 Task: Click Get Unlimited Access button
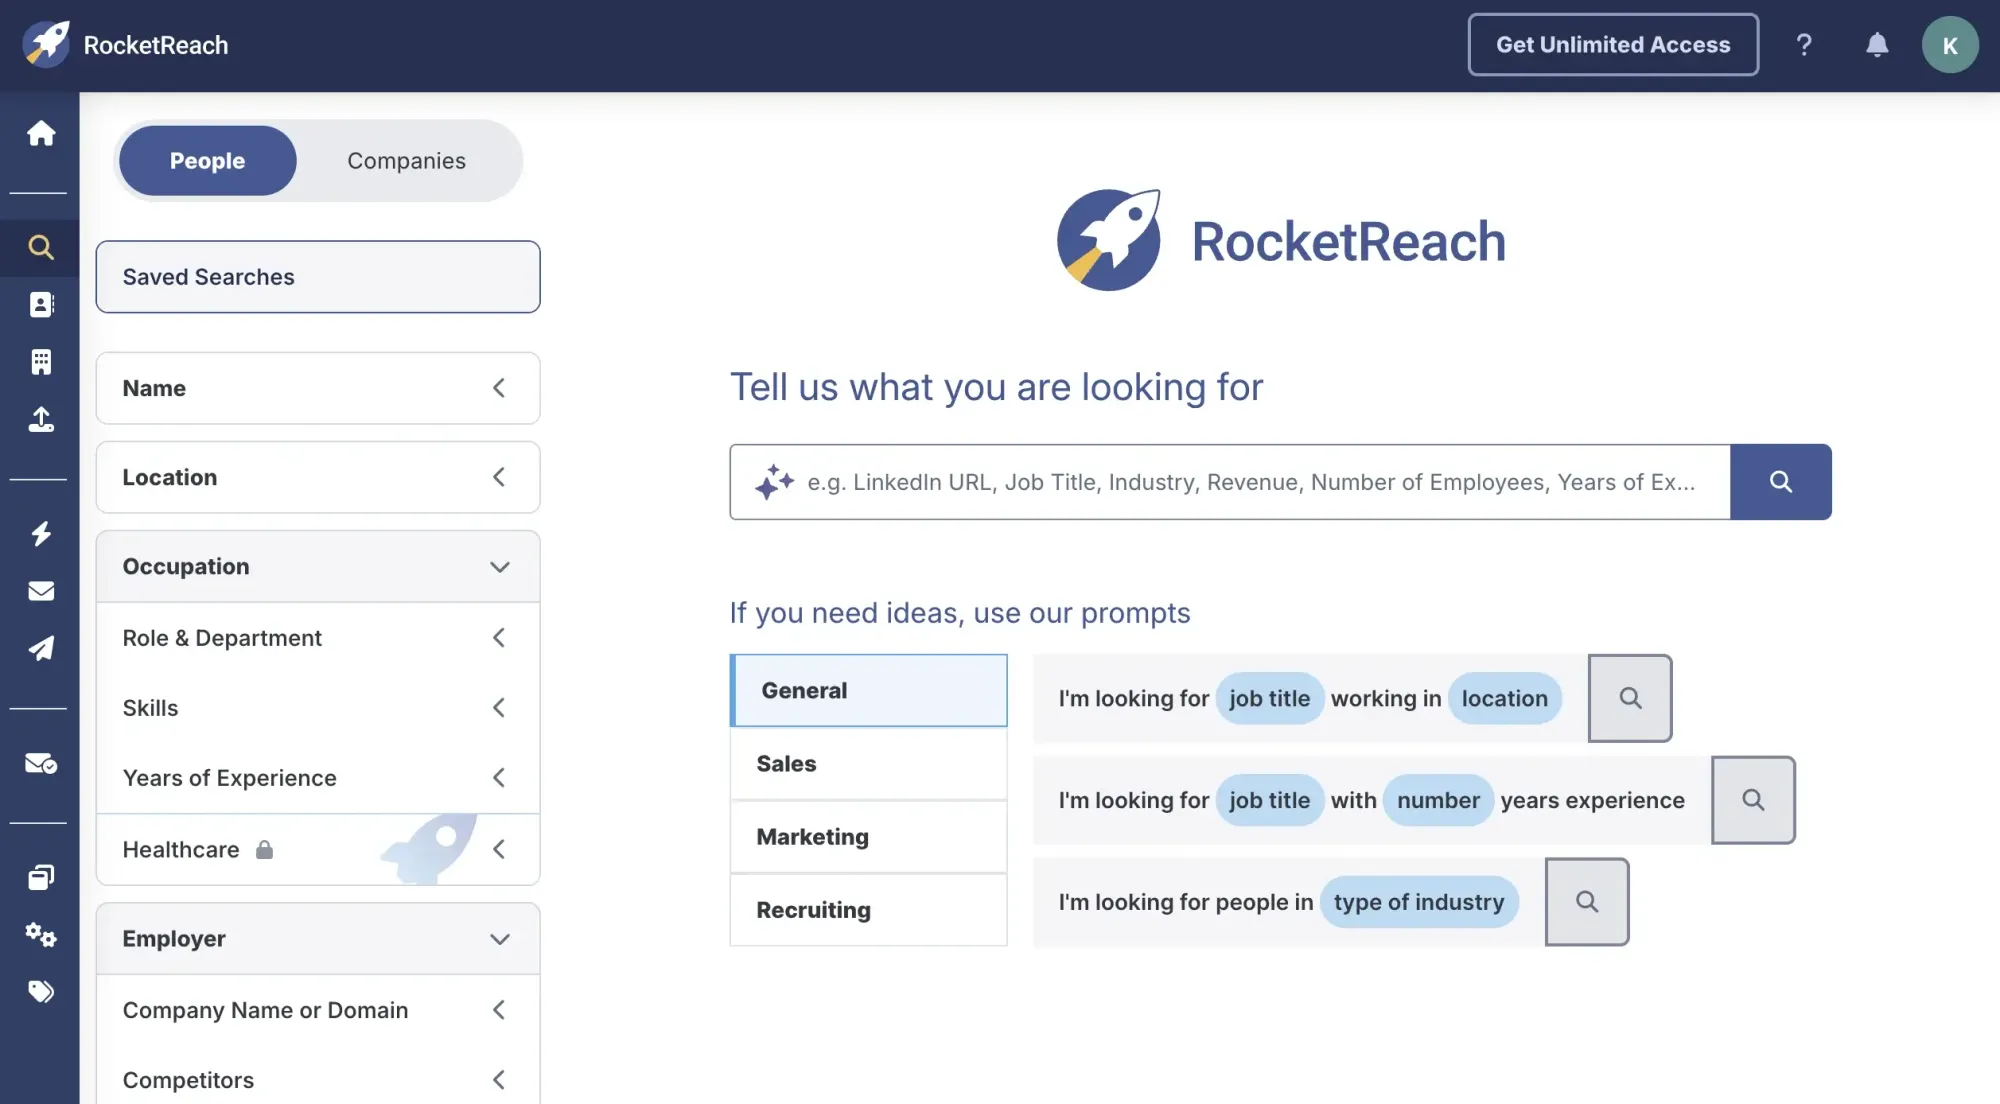click(1613, 44)
